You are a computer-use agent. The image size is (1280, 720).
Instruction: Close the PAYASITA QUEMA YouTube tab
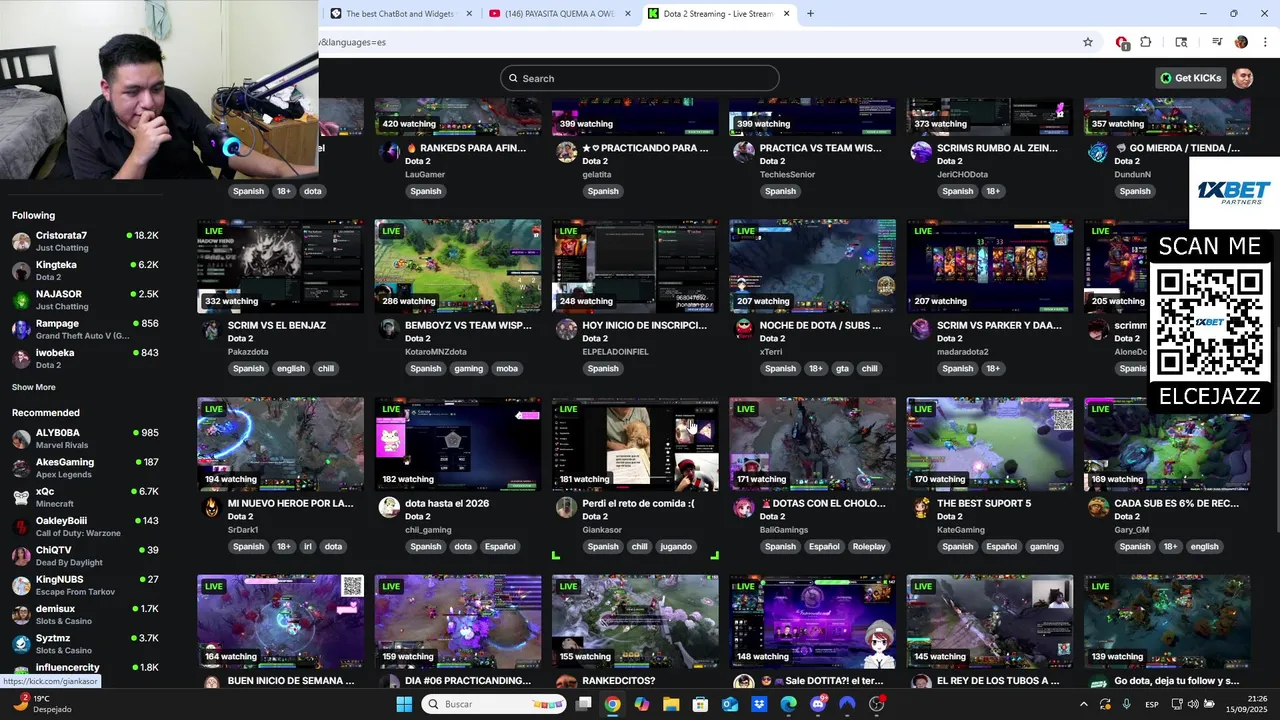click(628, 14)
